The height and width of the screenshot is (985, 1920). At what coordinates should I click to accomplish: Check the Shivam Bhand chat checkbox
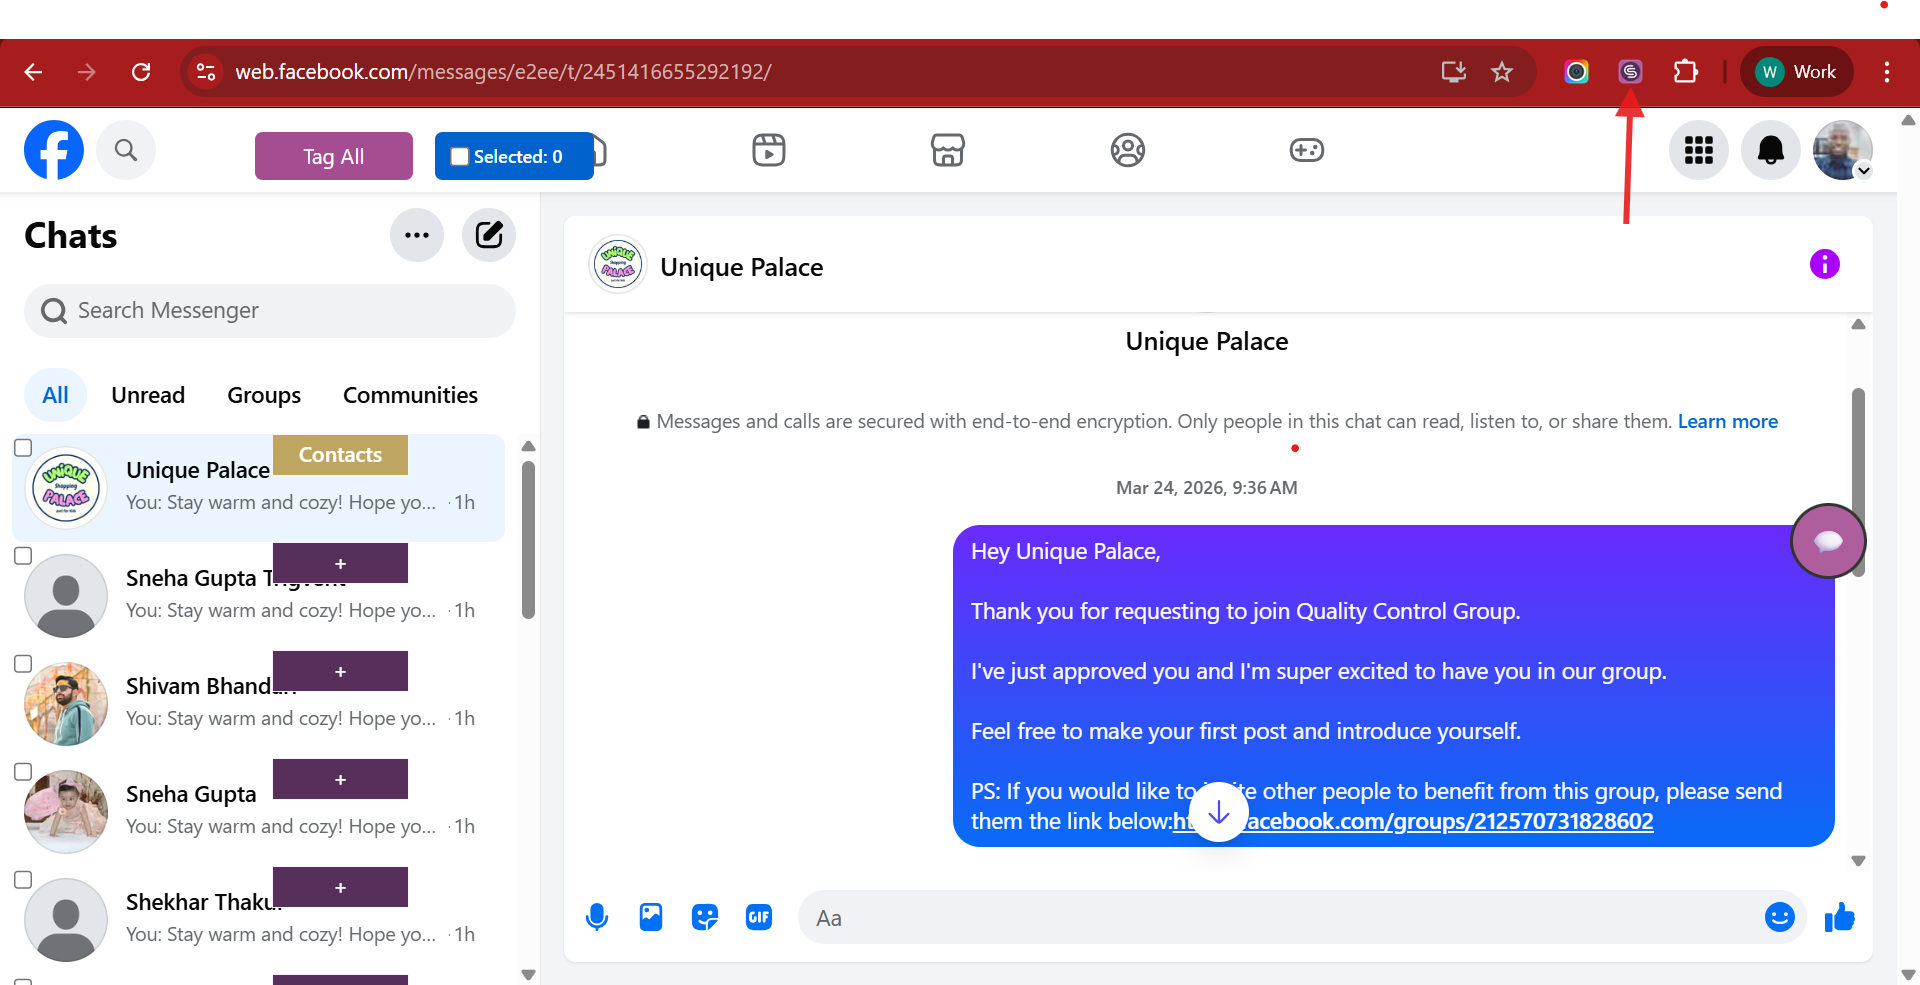(23, 664)
